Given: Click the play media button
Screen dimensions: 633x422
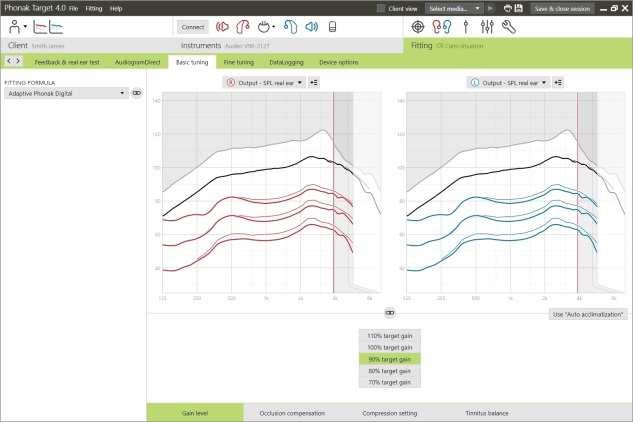Looking at the screenshot, I should click(490, 8).
